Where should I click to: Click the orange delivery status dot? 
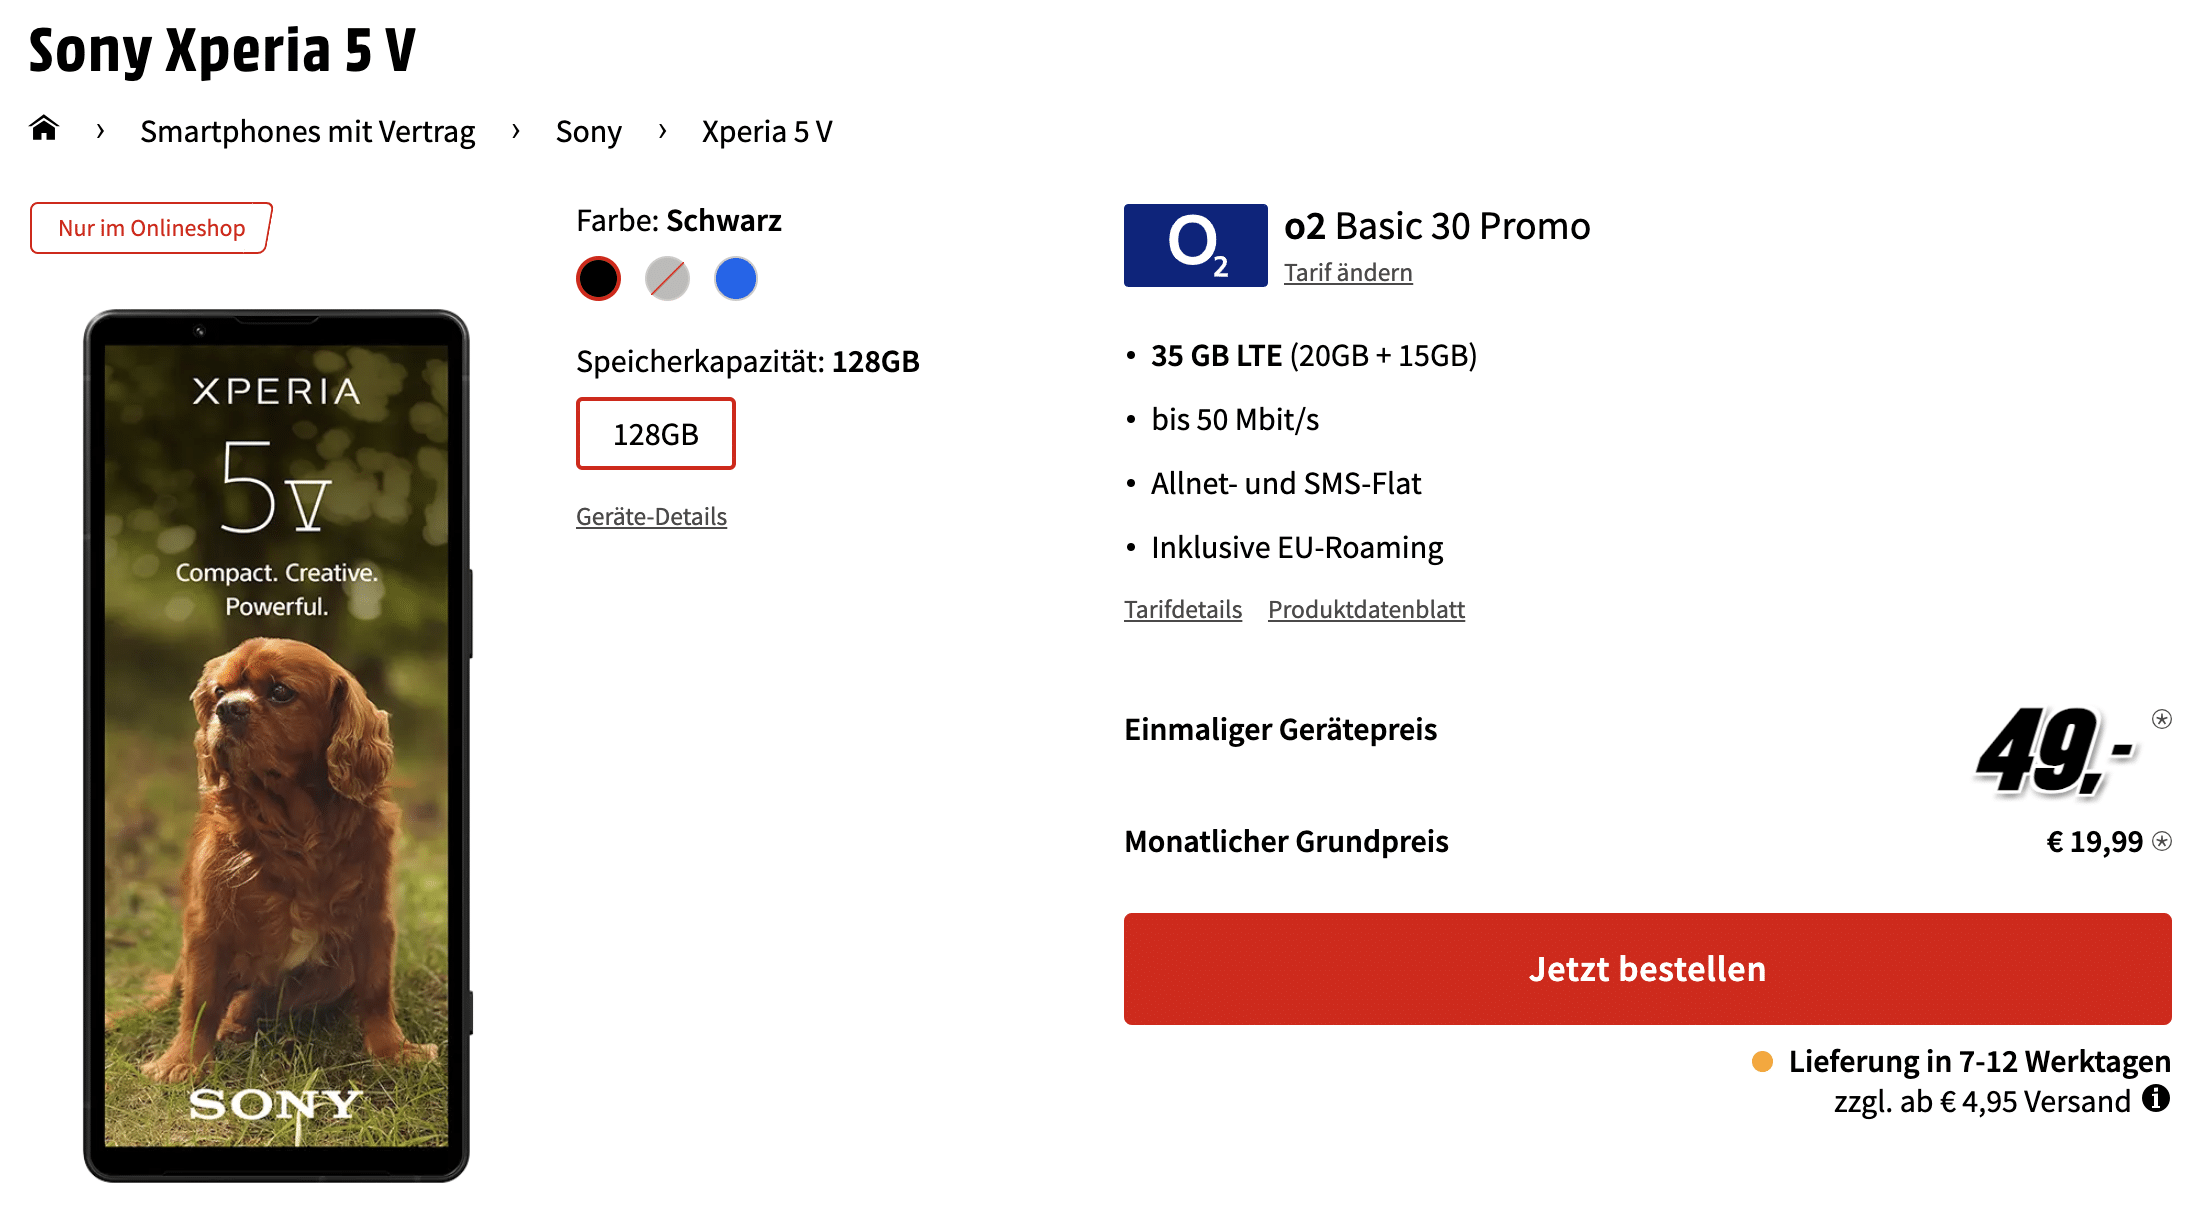coord(1762,1061)
